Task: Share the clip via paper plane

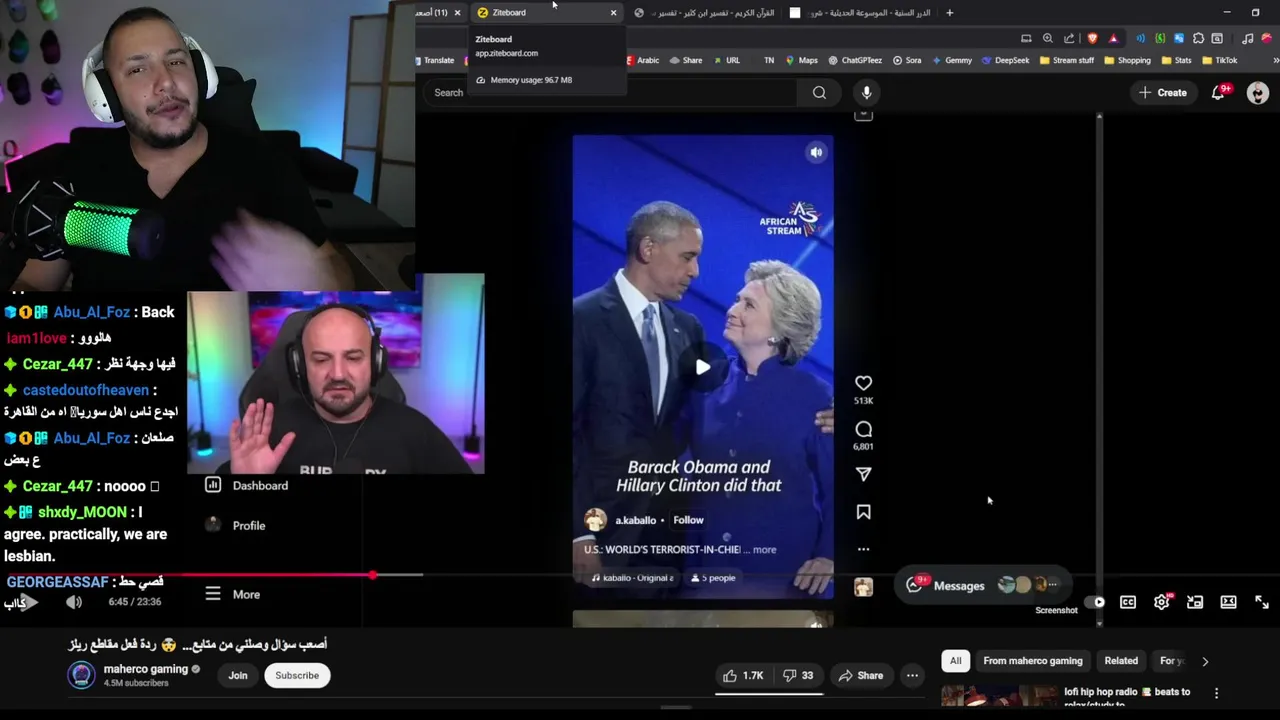Action: click(863, 474)
